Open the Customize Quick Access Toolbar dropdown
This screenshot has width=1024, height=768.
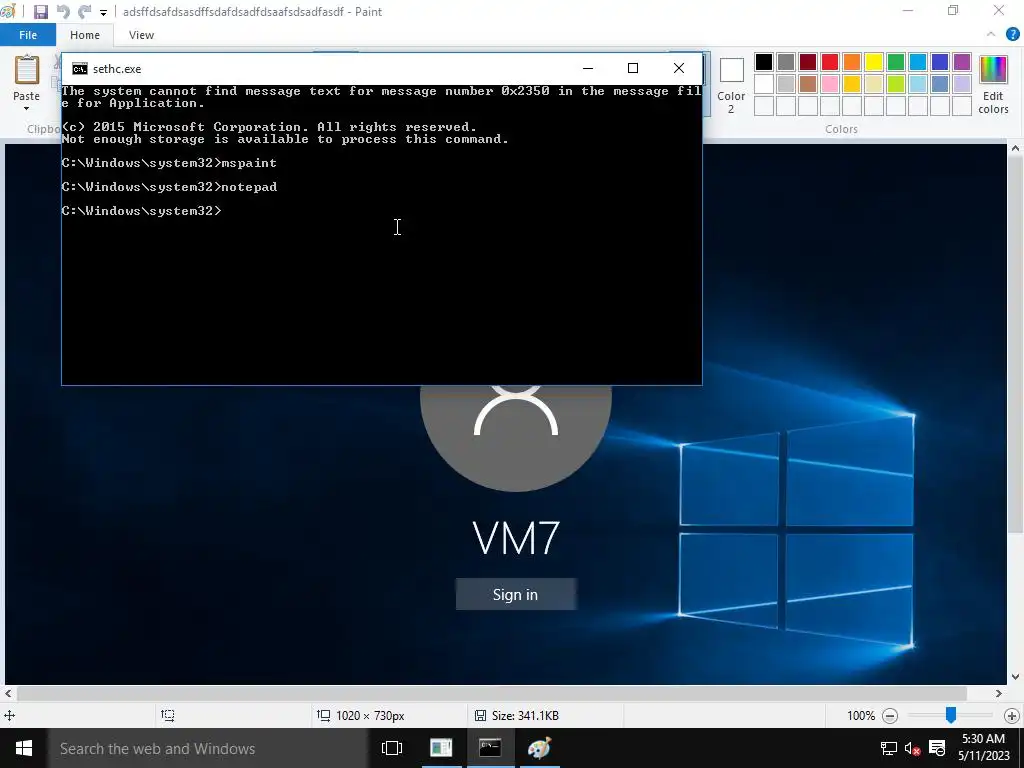coord(103,12)
